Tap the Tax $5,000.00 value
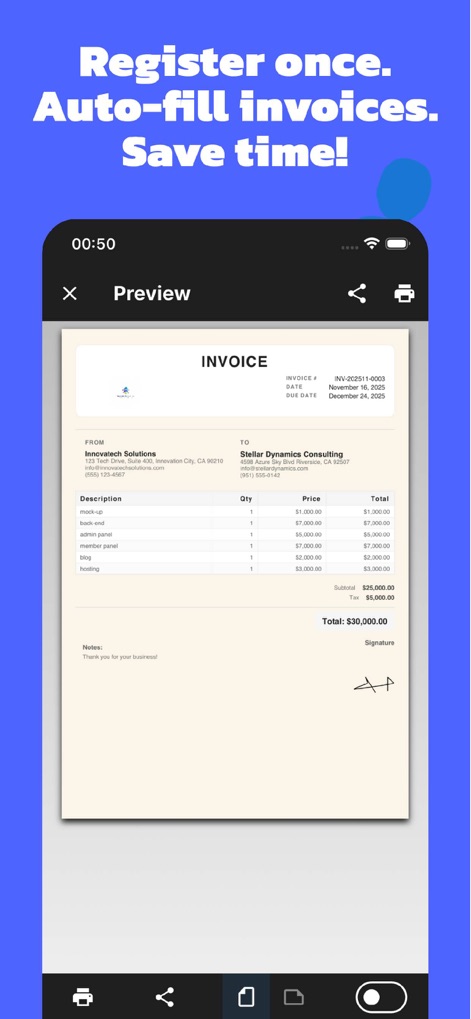Image resolution: width=471 pixels, height=1019 pixels. point(379,597)
